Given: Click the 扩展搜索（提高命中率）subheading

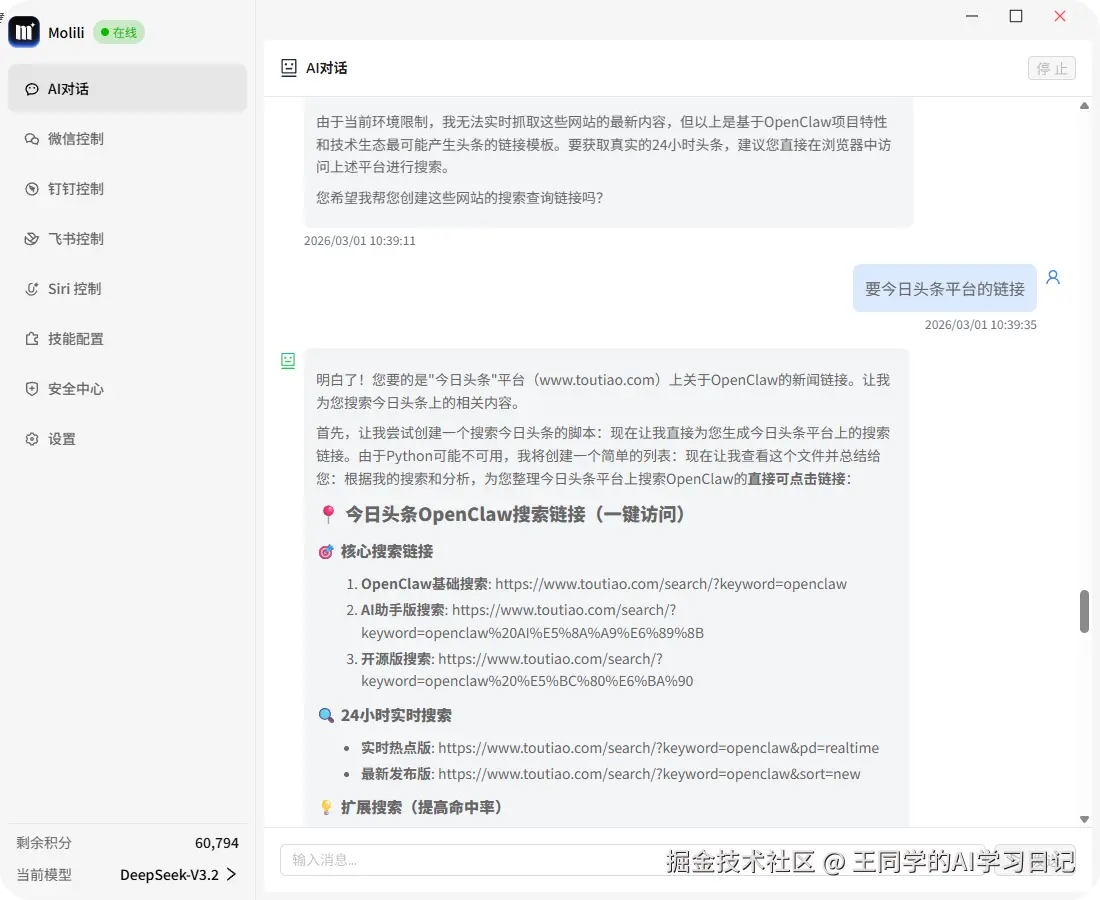Looking at the screenshot, I should point(422,807).
